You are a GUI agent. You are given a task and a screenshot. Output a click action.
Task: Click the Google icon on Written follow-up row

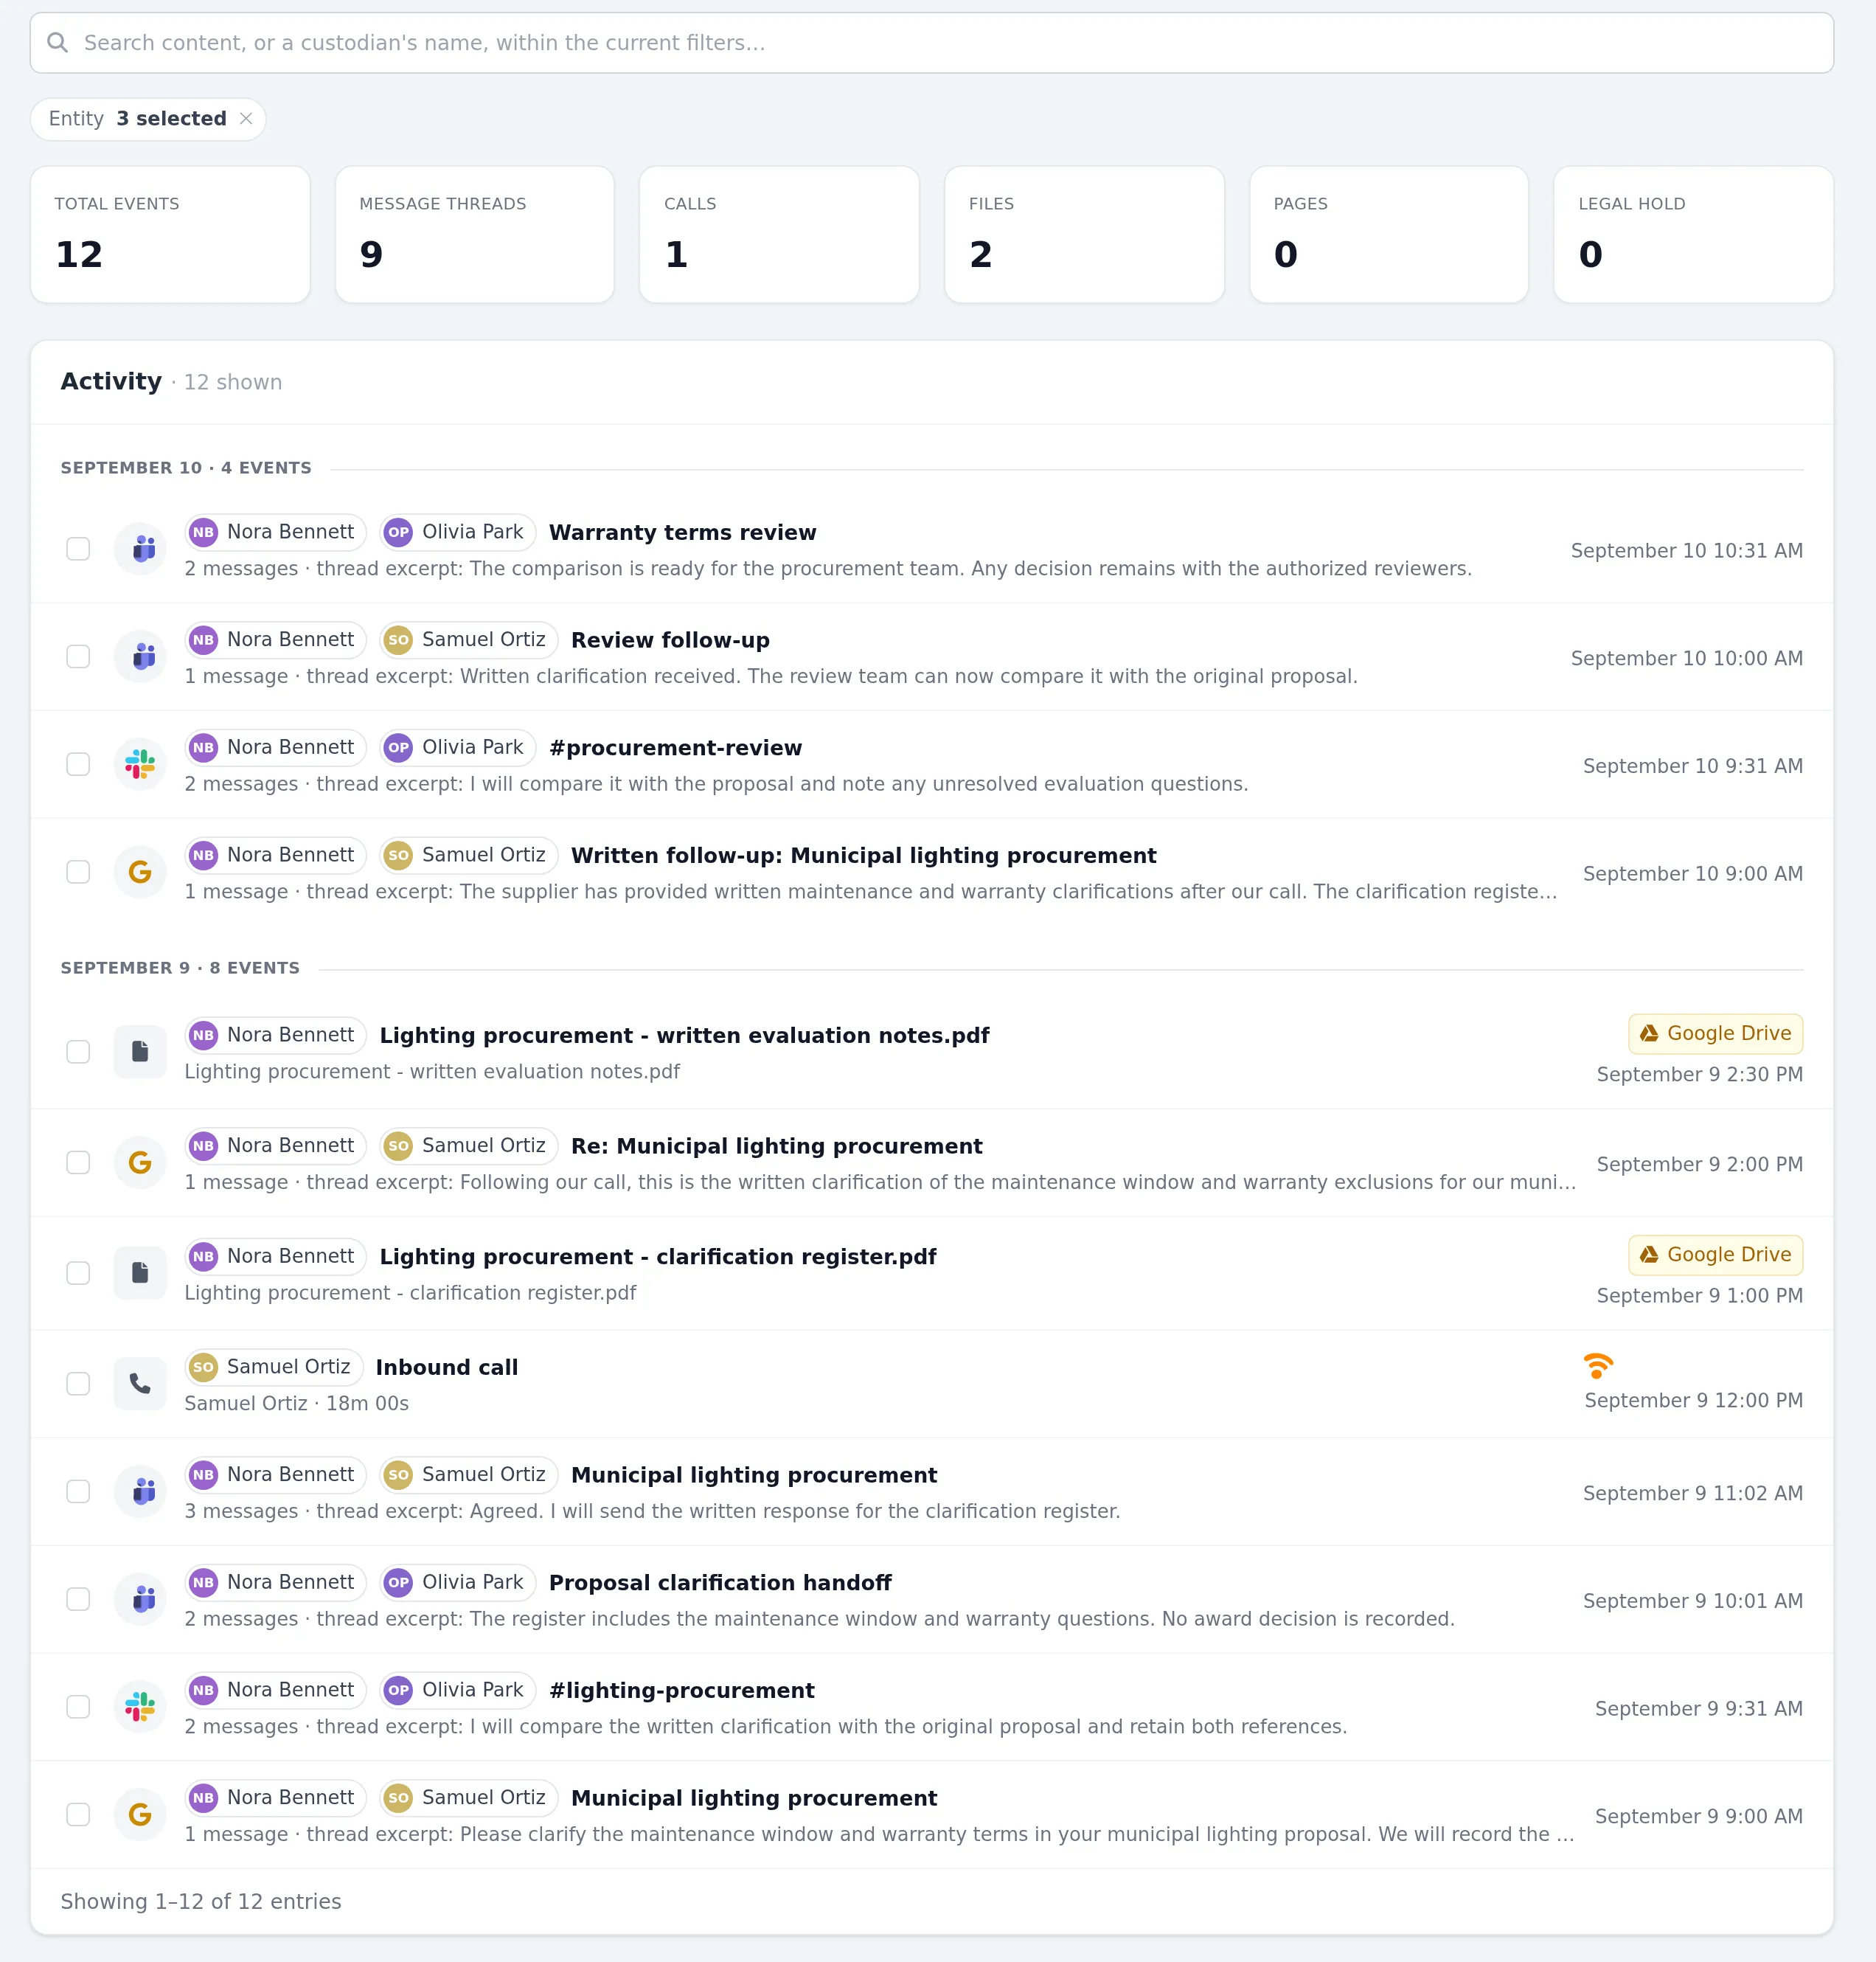[140, 872]
